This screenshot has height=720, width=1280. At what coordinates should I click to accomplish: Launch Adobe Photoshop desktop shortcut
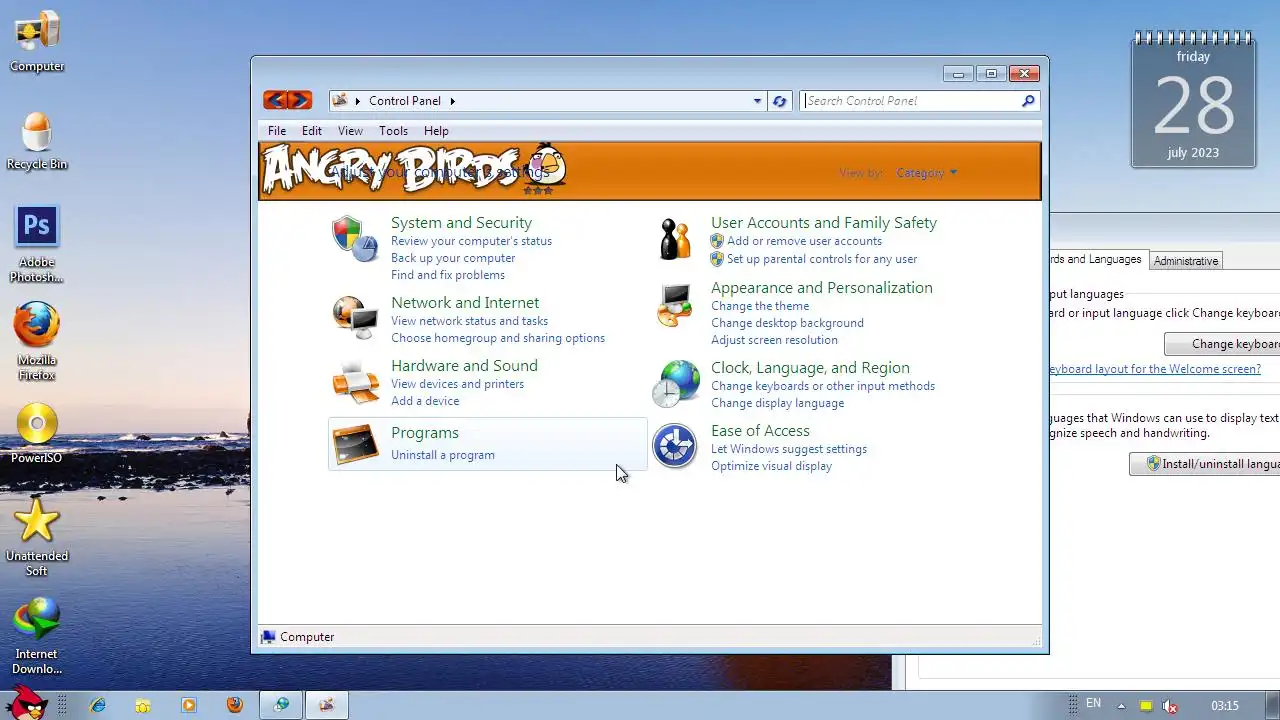[x=37, y=245]
